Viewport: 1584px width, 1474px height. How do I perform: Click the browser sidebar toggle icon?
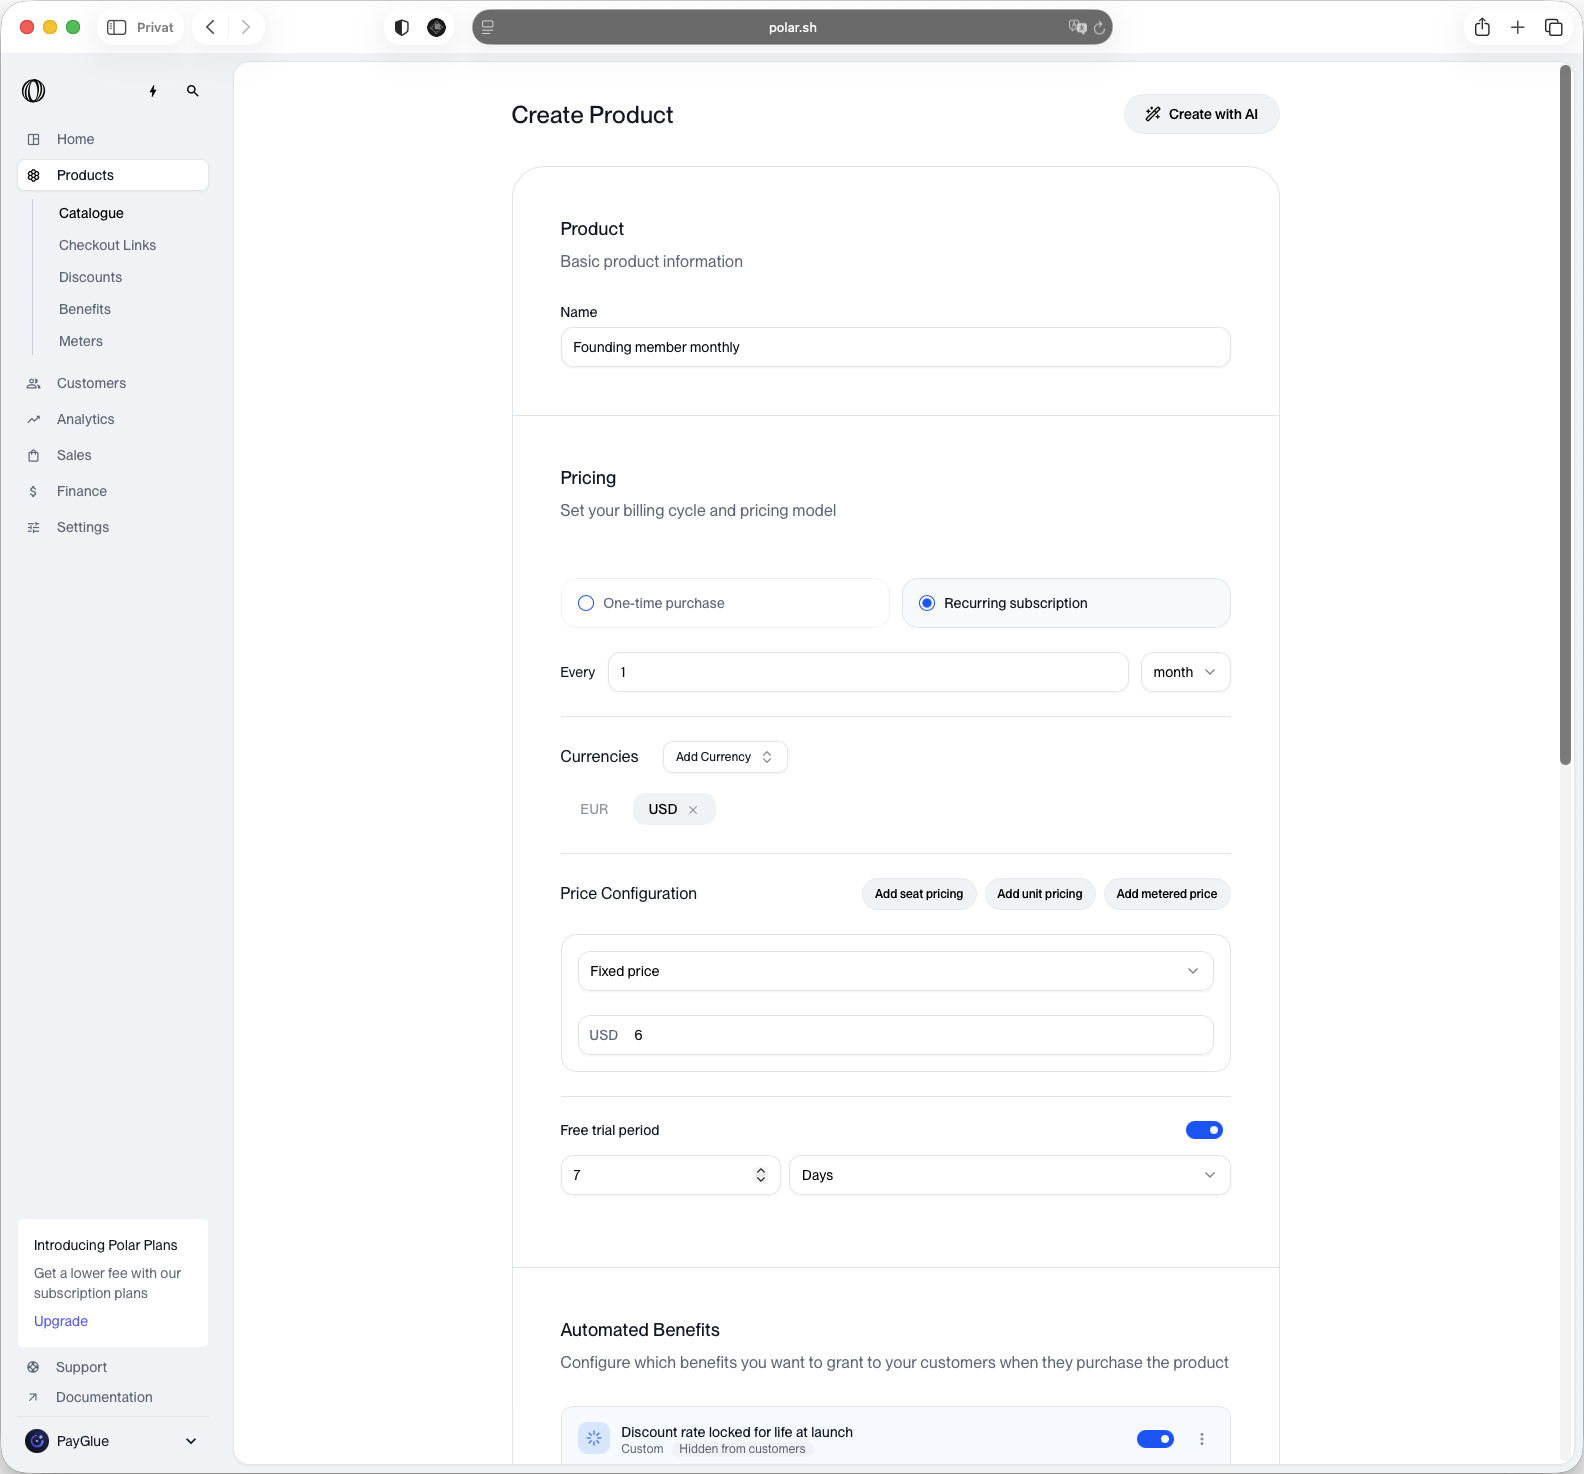pyautogui.click(x=117, y=27)
